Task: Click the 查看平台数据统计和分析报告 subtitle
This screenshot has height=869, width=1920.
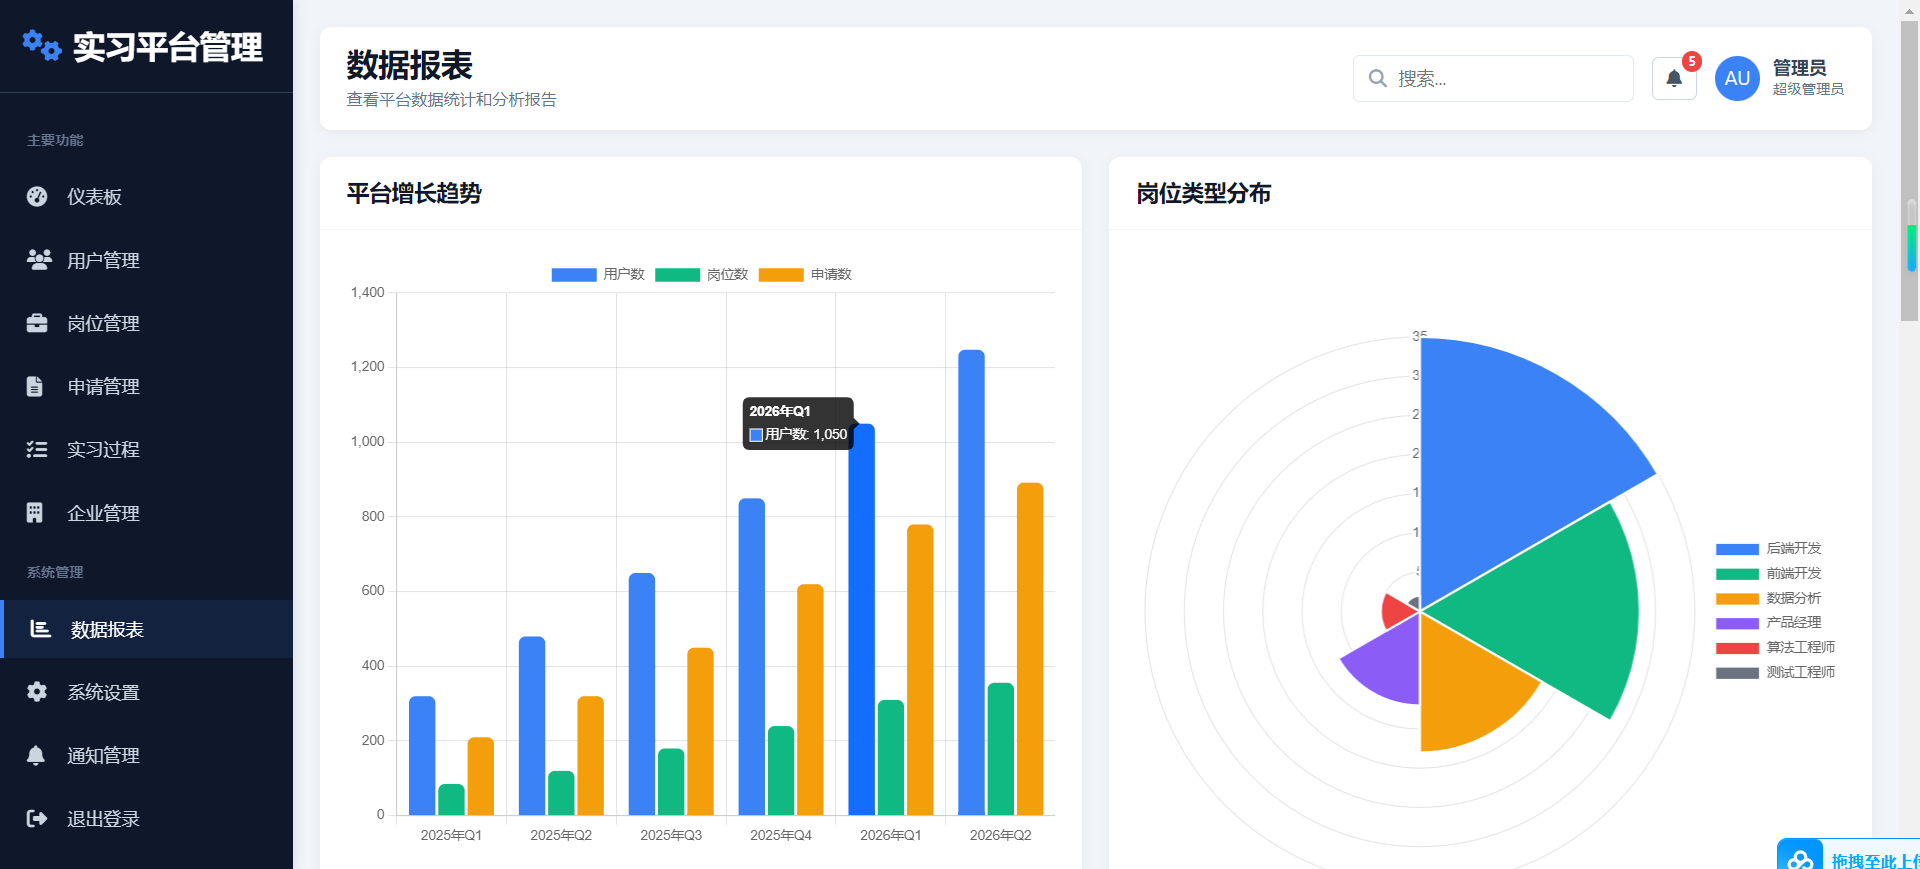Action: tap(451, 100)
